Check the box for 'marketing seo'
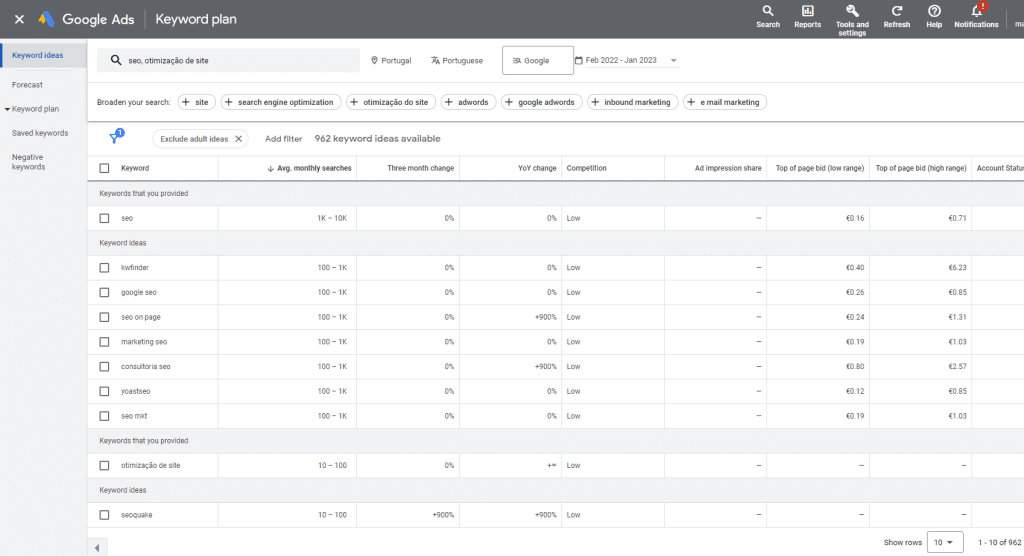 point(104,342)
